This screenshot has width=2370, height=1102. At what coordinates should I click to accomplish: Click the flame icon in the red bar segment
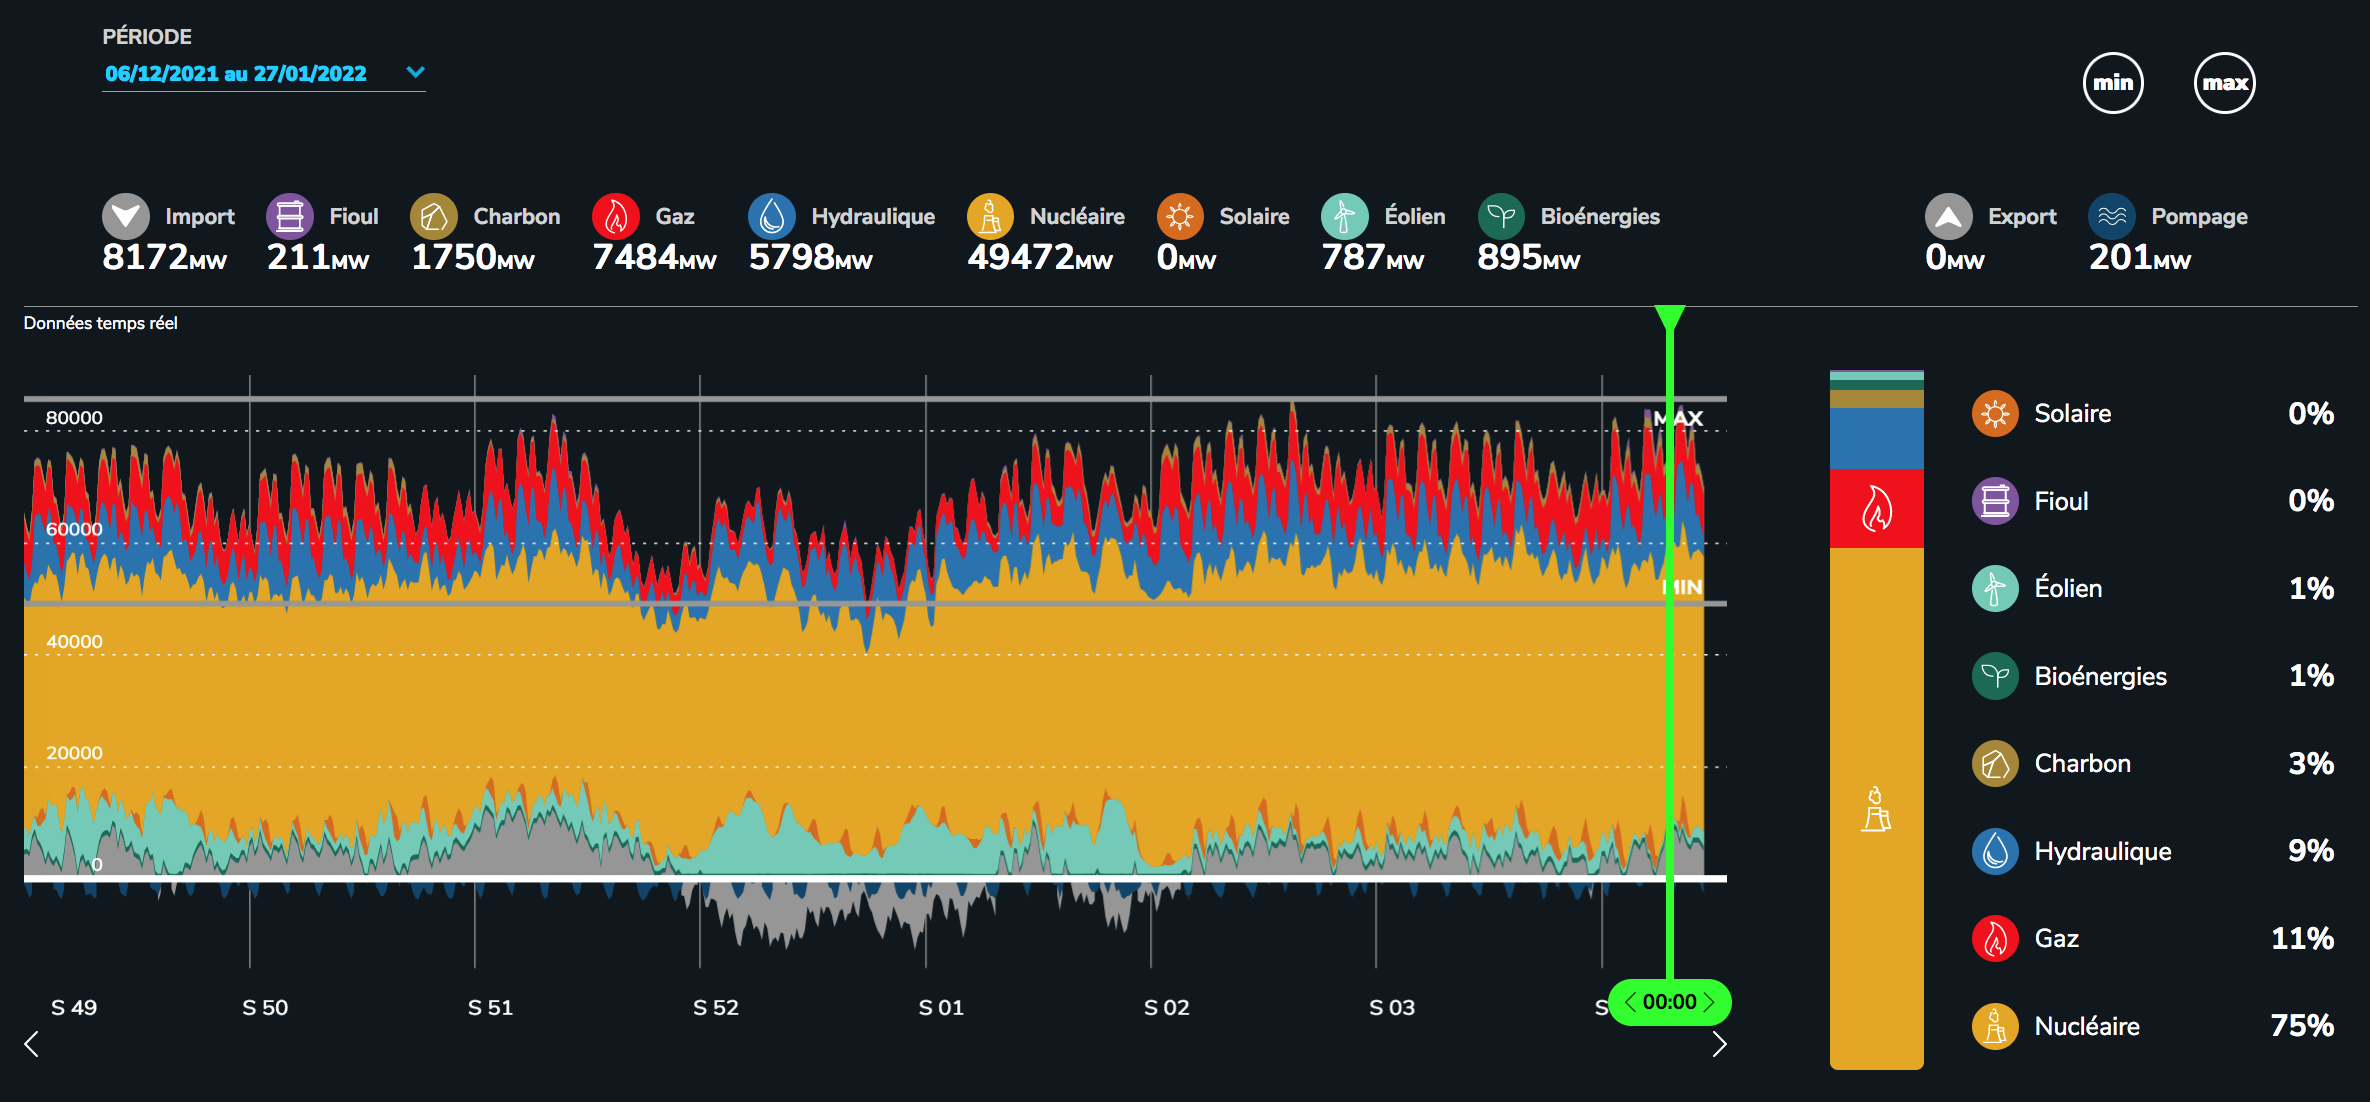pyautogui.click(x=1877, y=508)
